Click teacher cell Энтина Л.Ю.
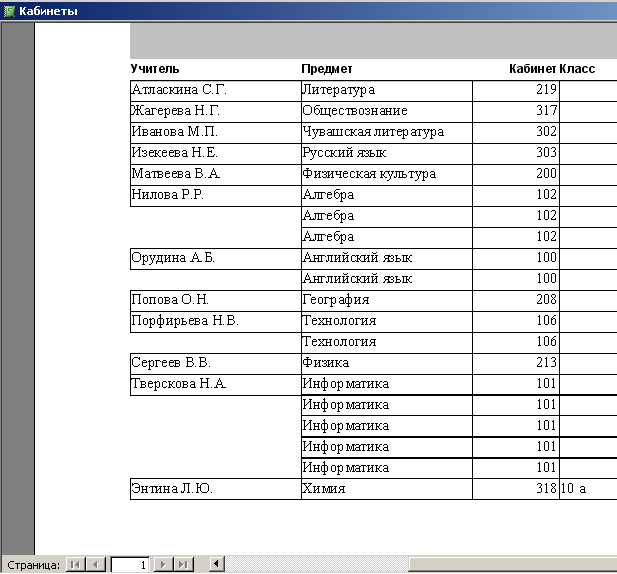This screenshot has width=617, height=574. pos(216,489)
